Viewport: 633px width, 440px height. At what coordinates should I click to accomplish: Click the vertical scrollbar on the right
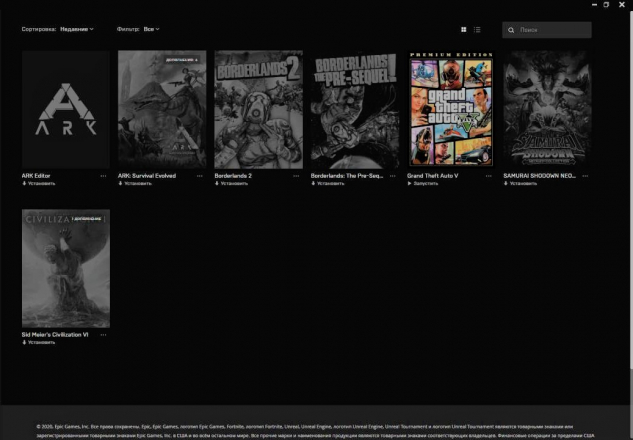point(631,190)
